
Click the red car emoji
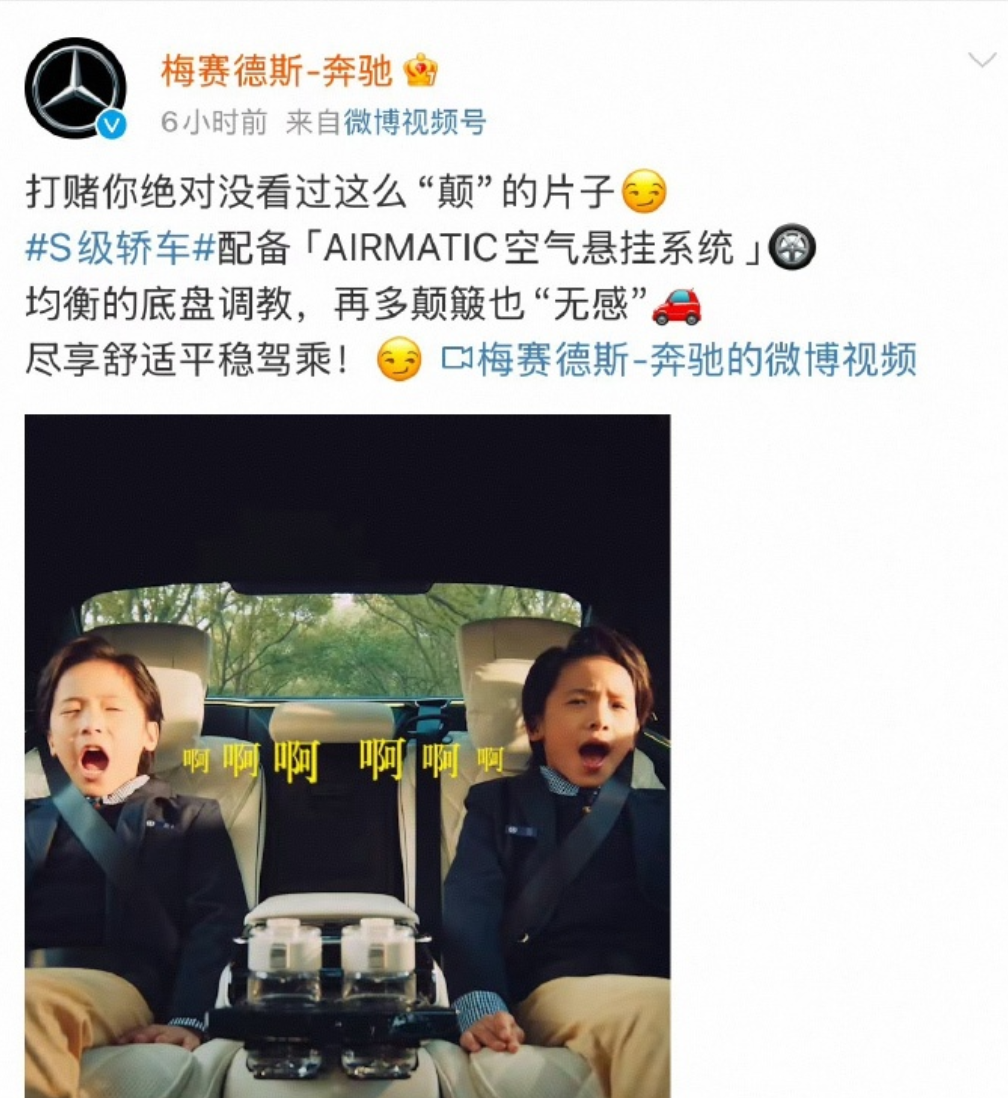coord(676,306)
